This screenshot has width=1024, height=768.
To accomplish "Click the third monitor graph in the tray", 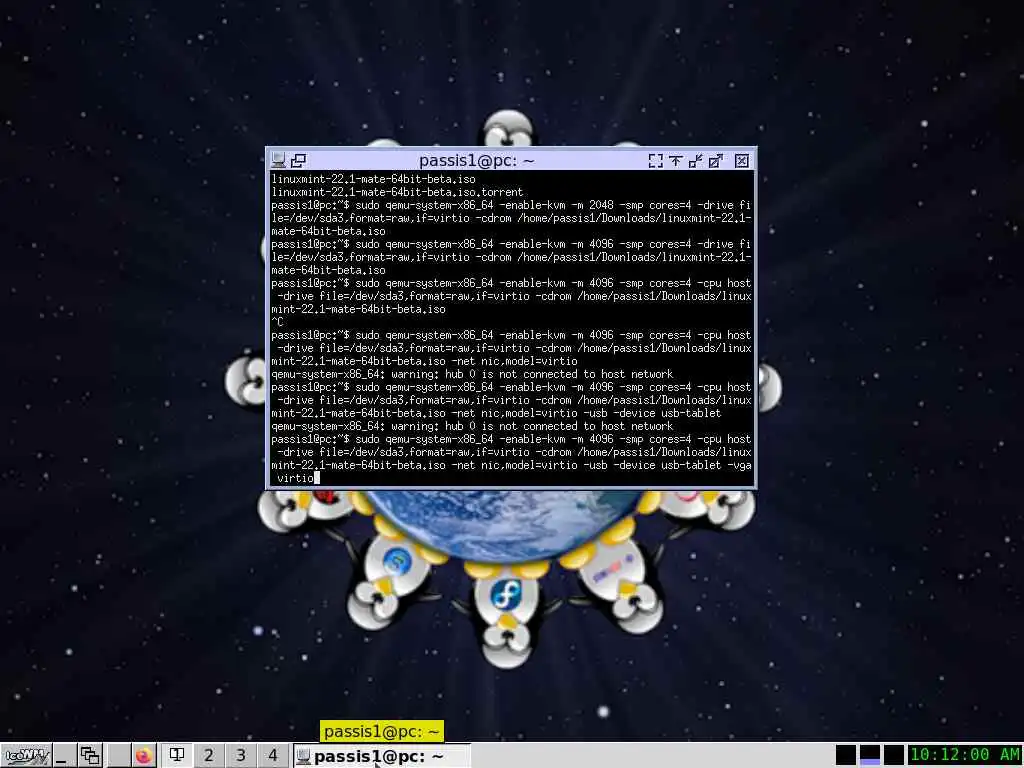I will (x=893, y=755).
